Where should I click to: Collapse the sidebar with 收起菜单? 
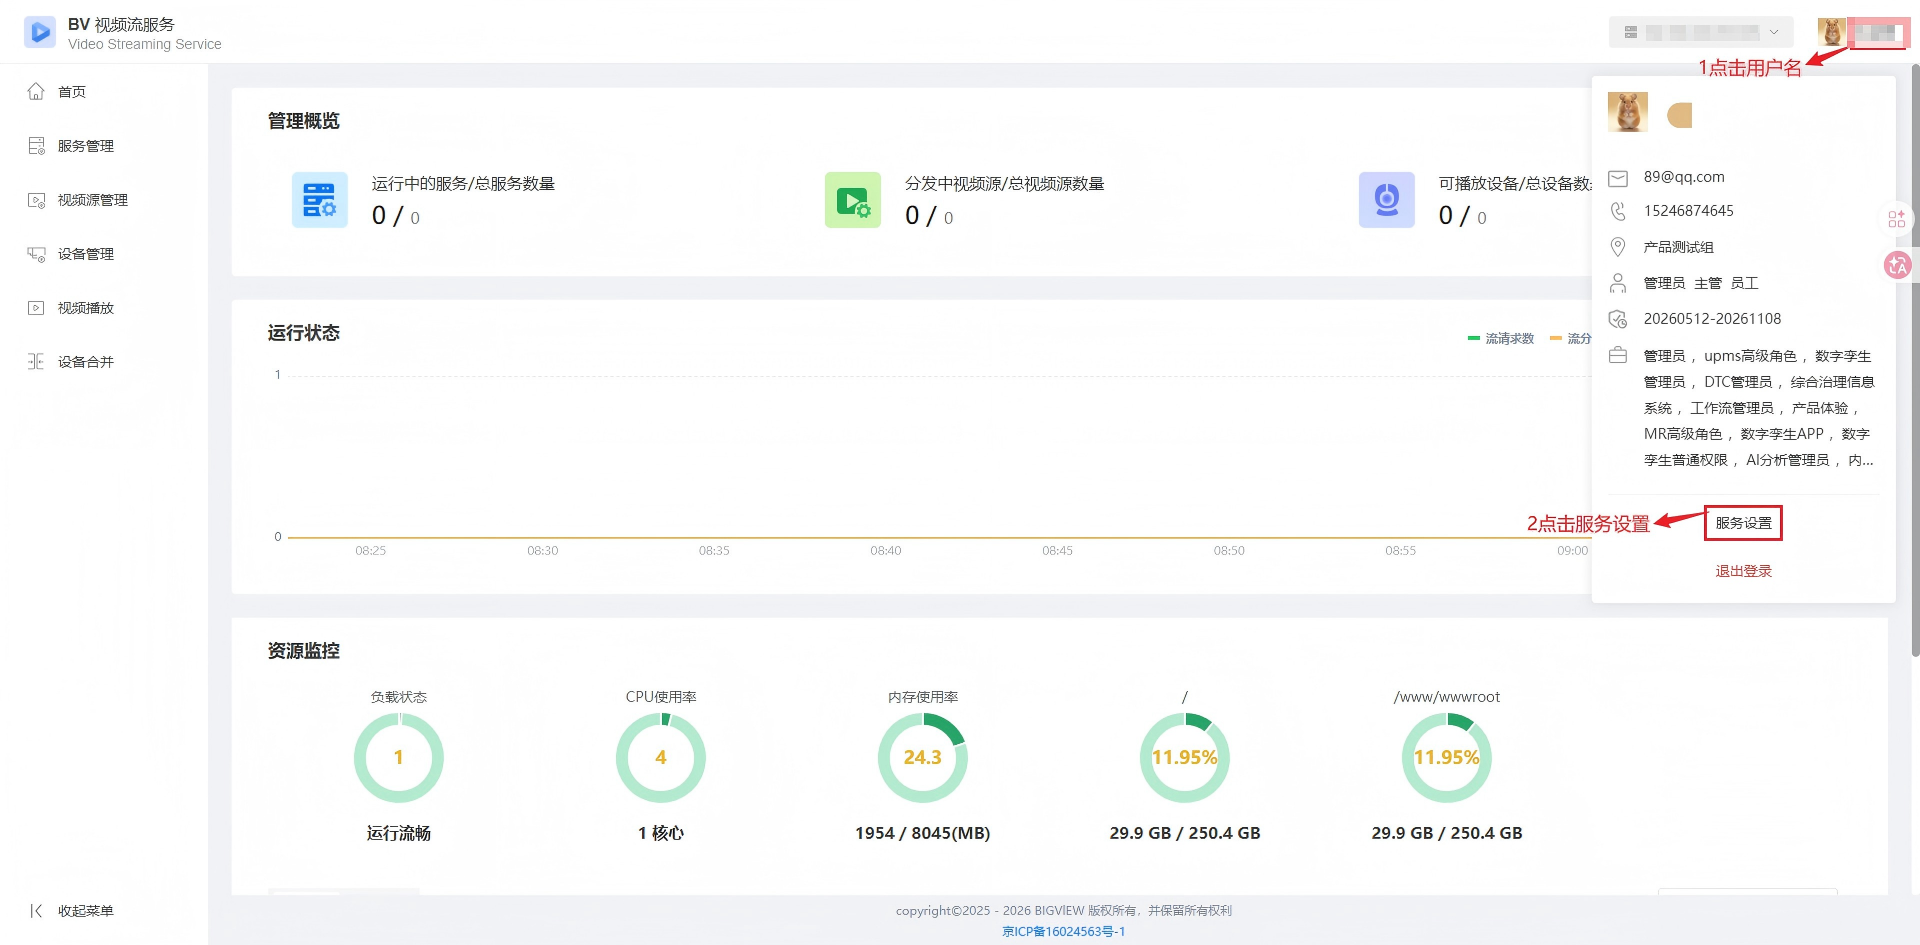tap(72, 911)
